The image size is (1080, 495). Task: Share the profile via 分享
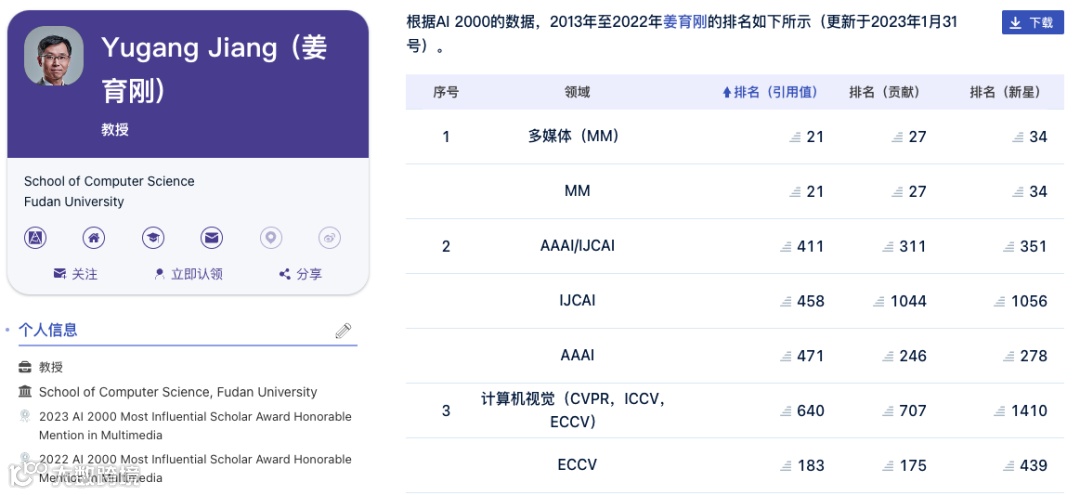click(300, 274)
